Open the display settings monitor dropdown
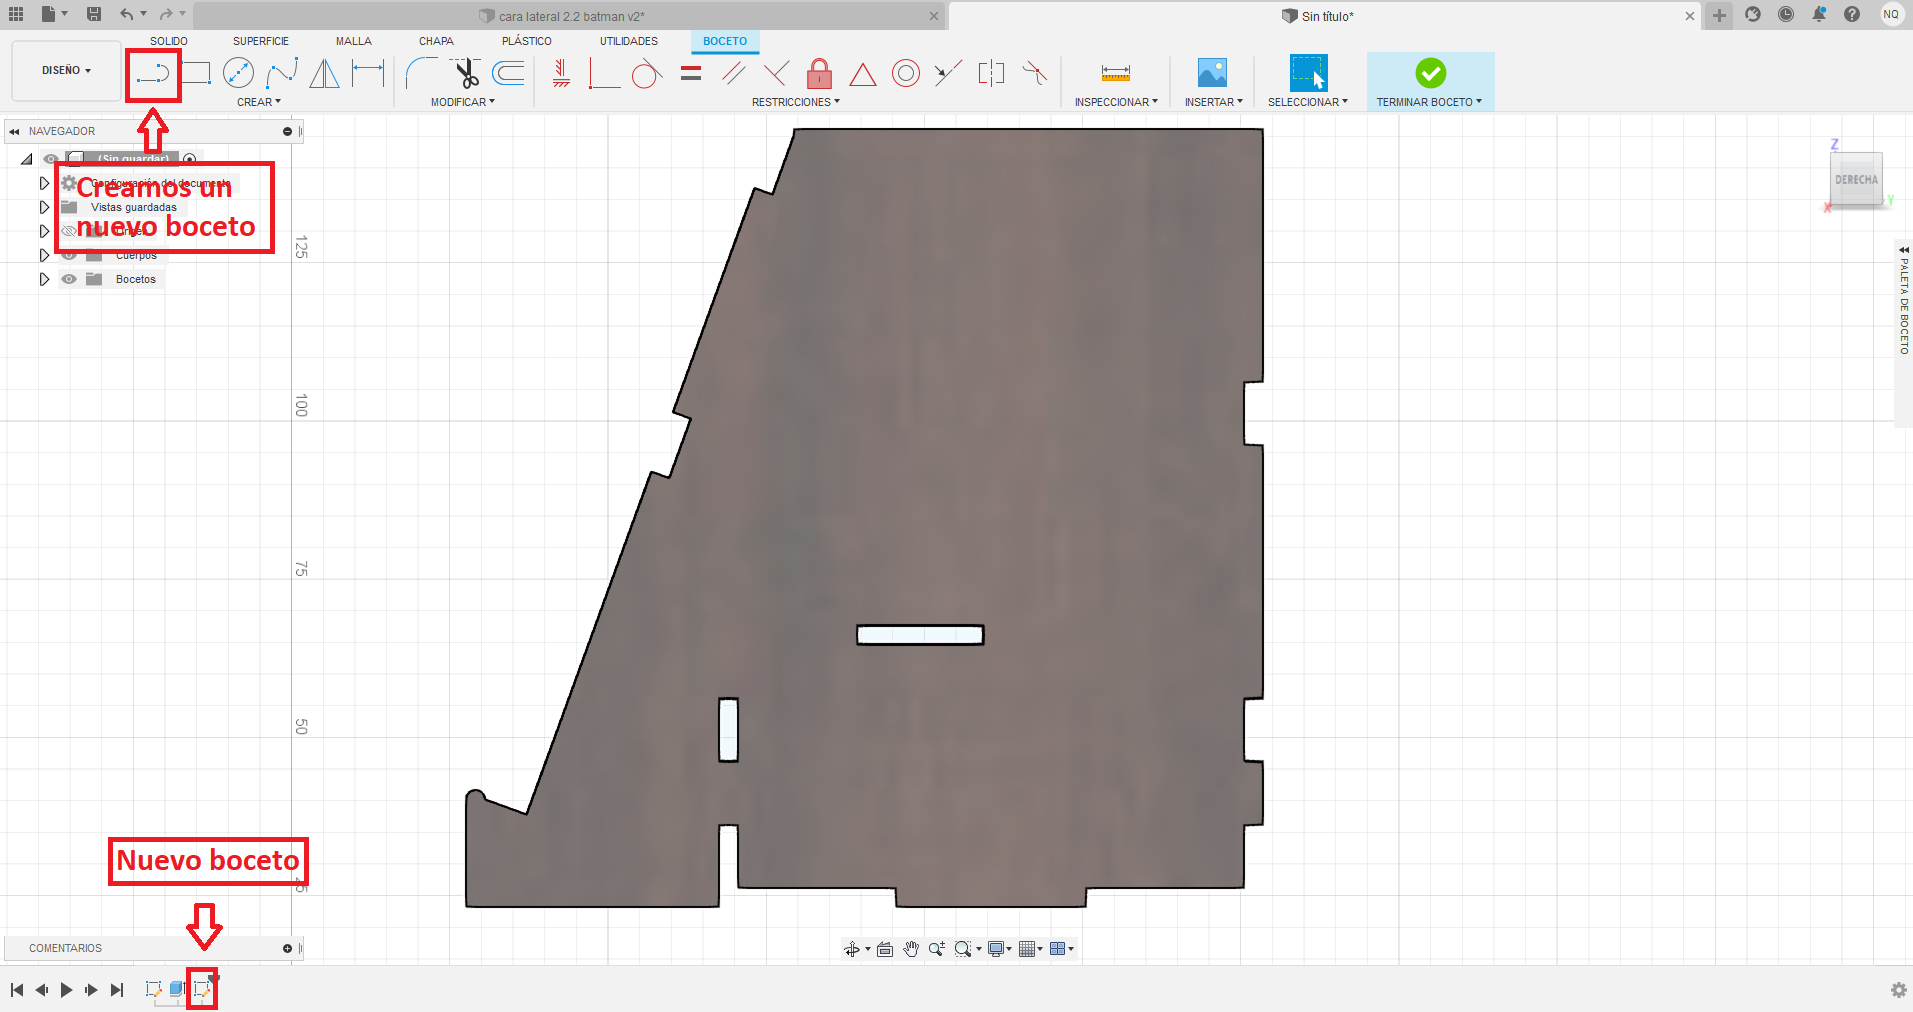Image resolution: width=1913 pixels, height=1012 pixels. [999, 949]
